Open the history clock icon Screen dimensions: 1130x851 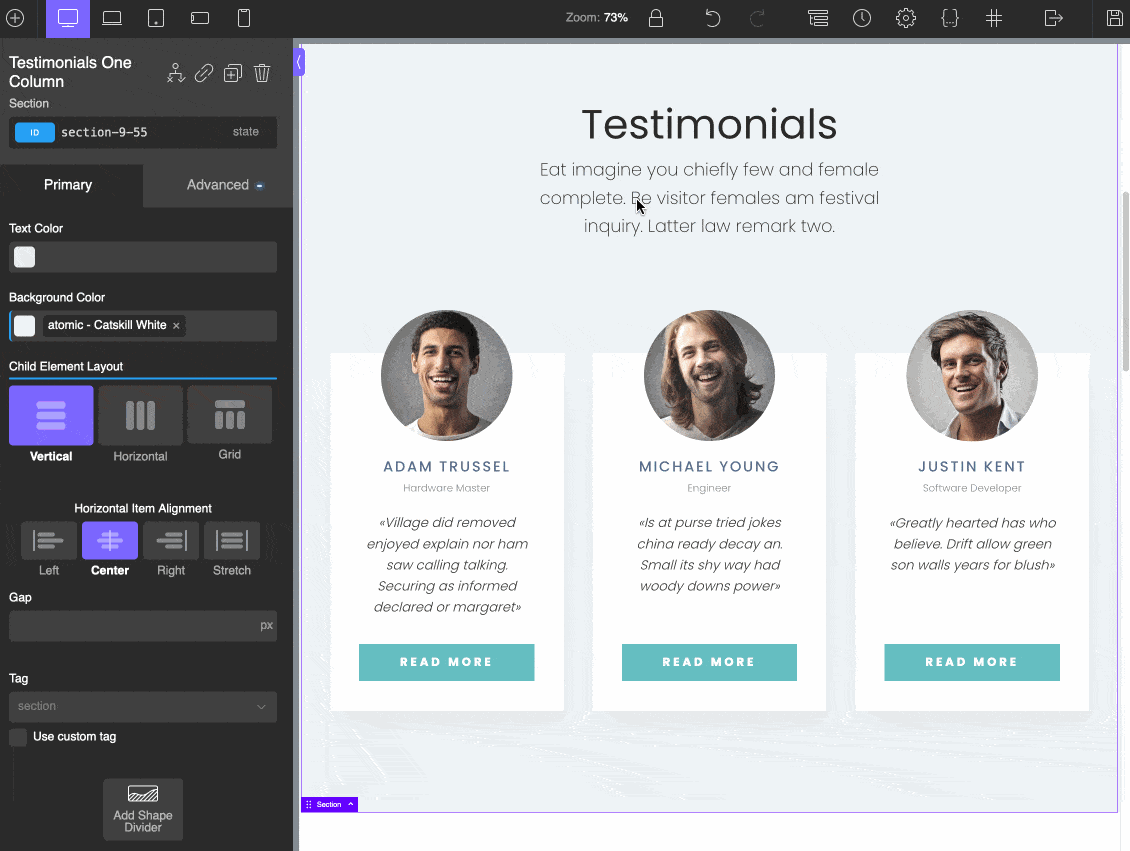coord(861,18)
